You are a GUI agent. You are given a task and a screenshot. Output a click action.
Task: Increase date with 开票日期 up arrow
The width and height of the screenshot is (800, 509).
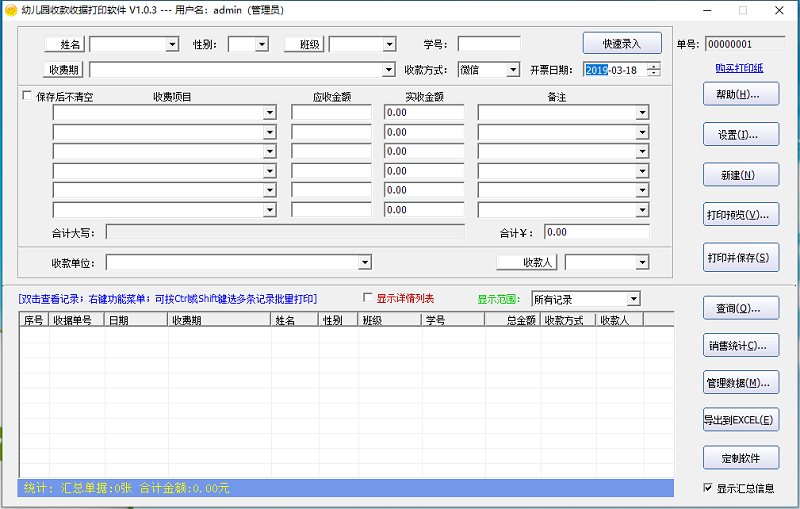tap(654, 66)
